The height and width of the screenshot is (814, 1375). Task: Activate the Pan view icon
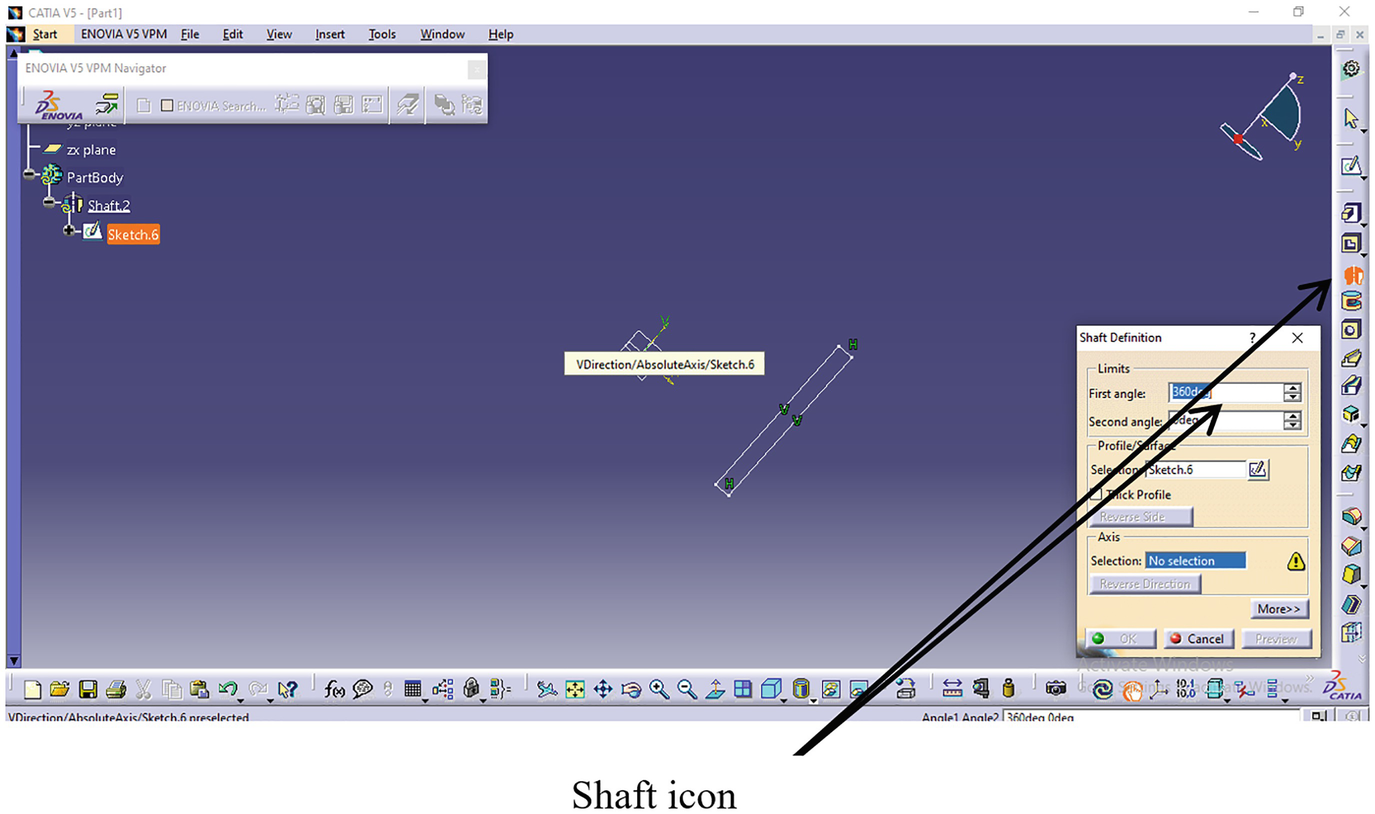pos(603,689)
